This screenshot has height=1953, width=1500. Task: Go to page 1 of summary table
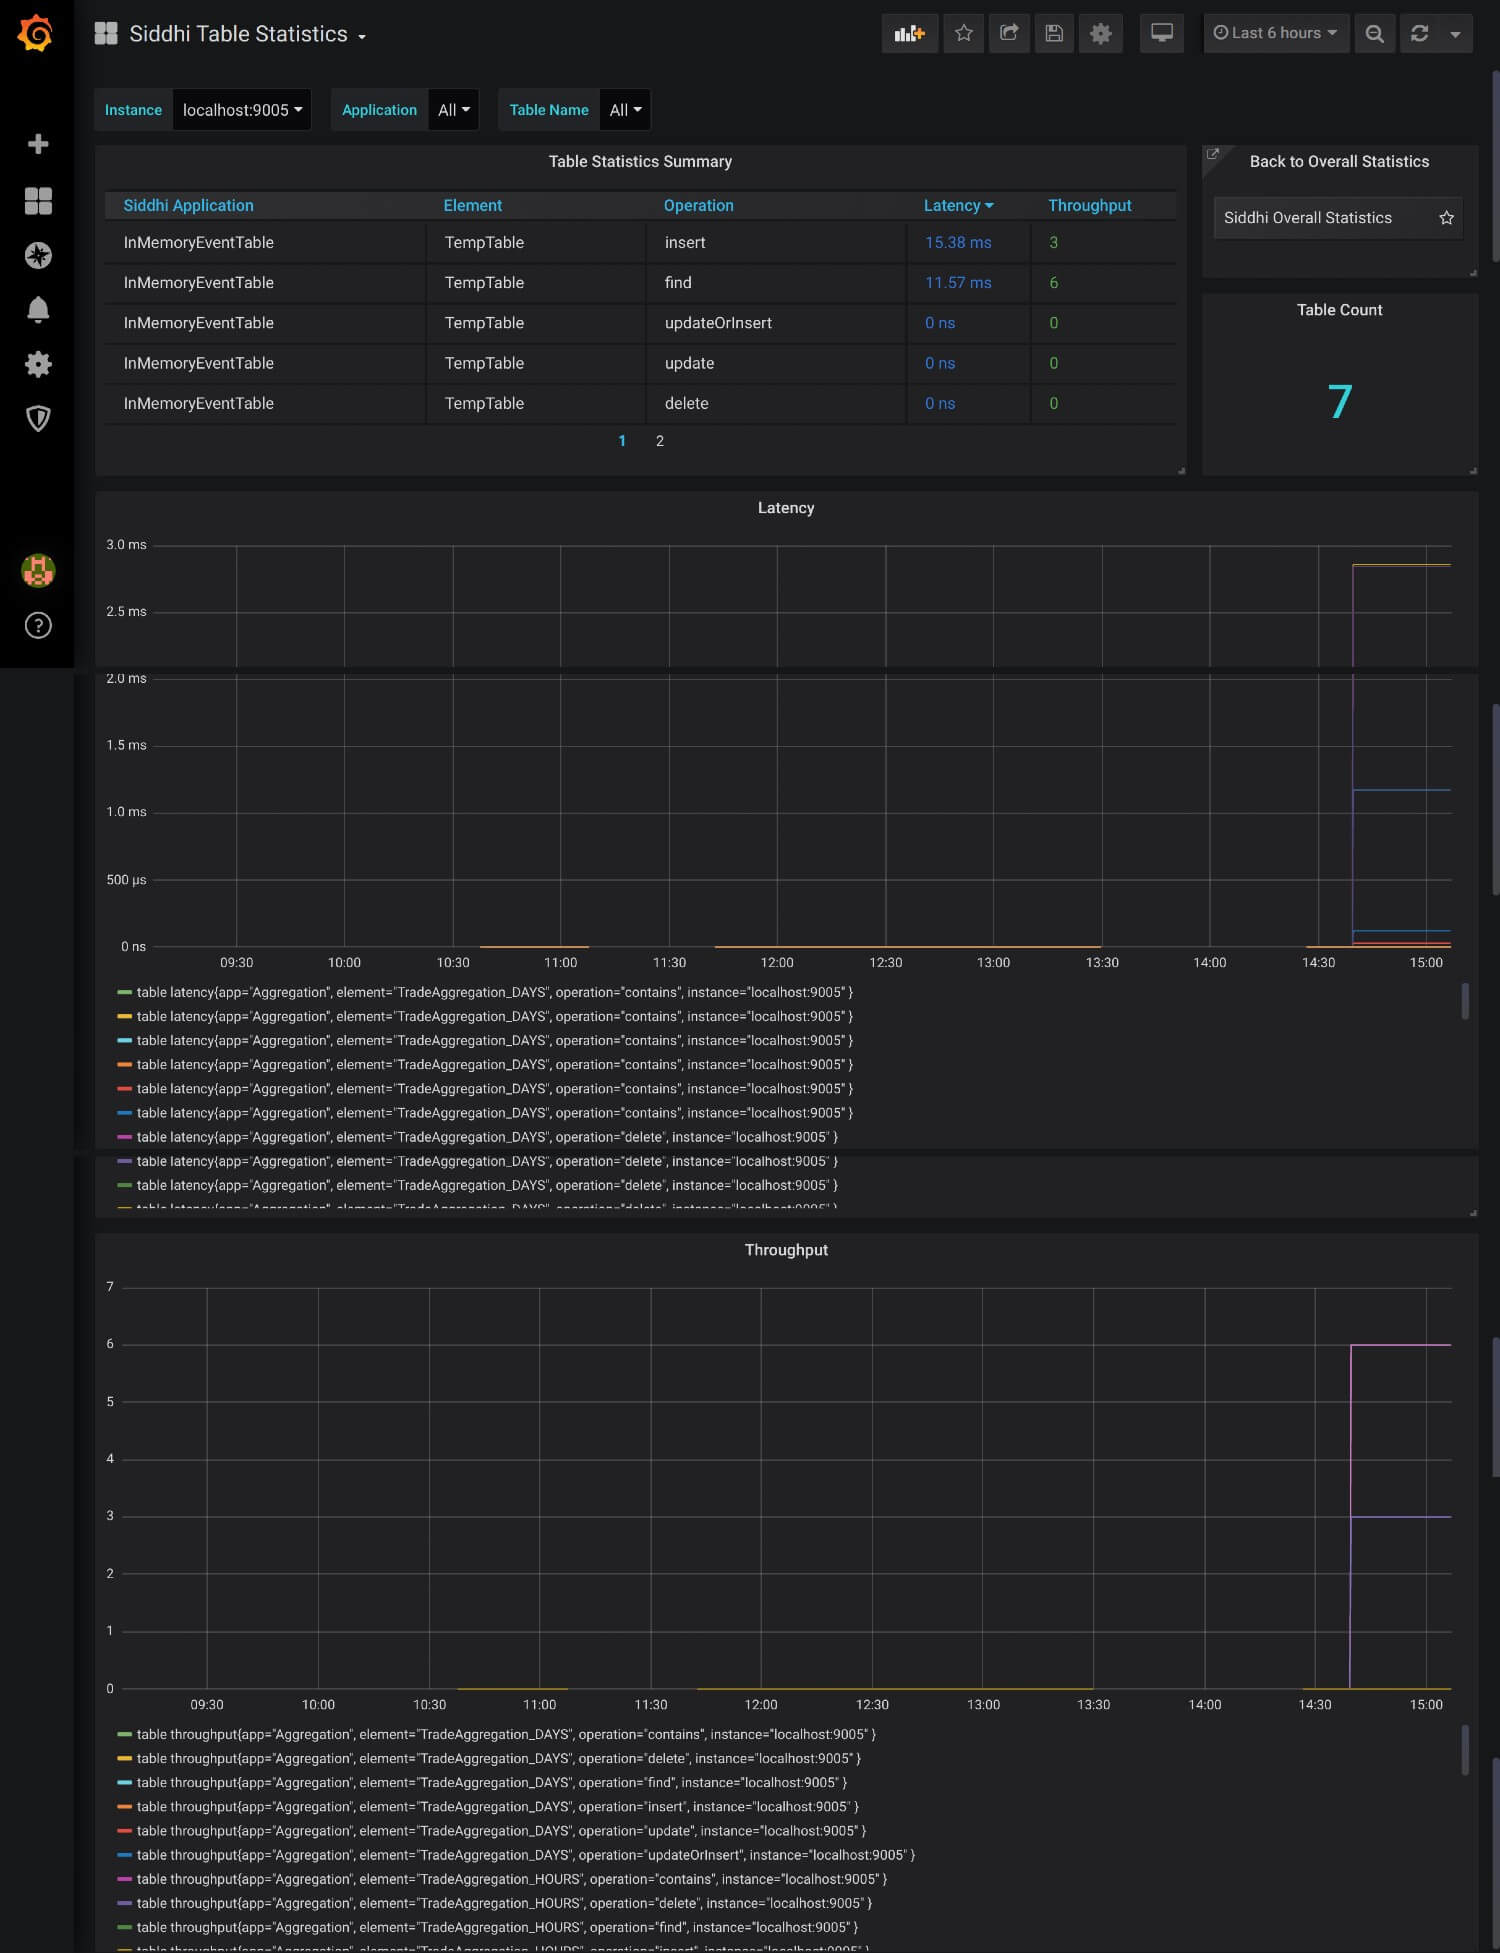pos(622,441)
